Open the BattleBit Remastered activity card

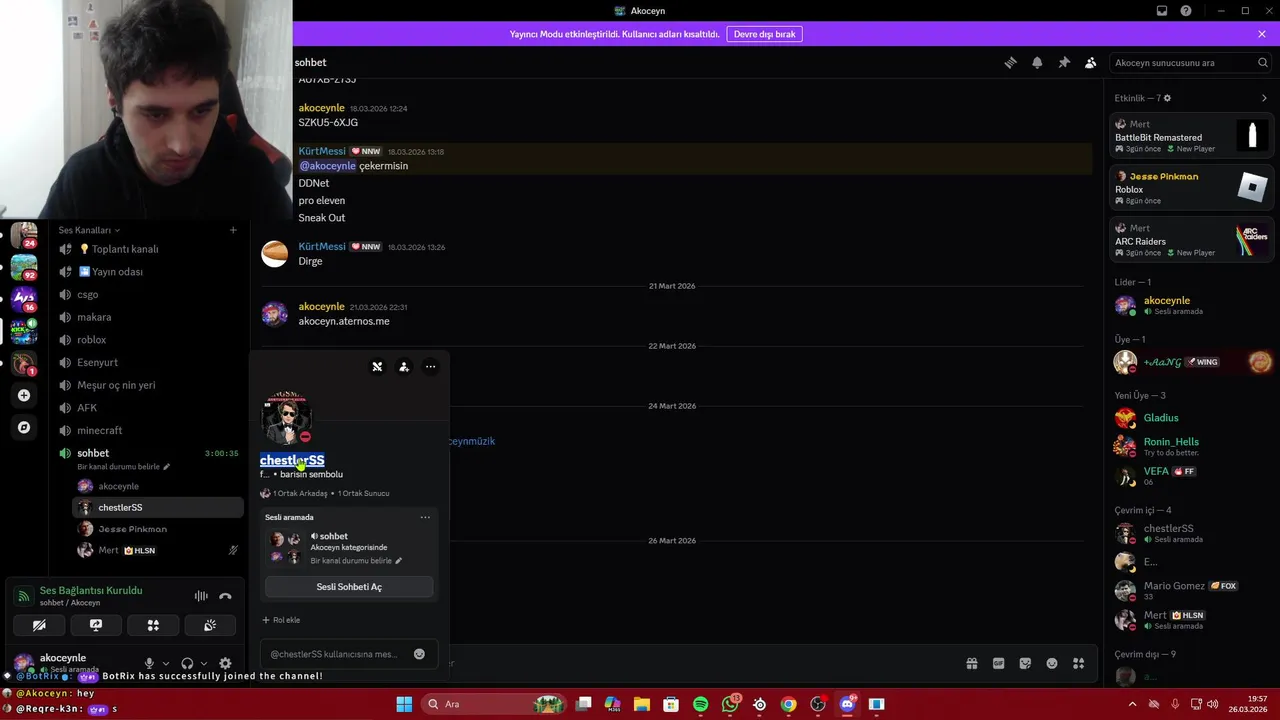coord(1191,136)
